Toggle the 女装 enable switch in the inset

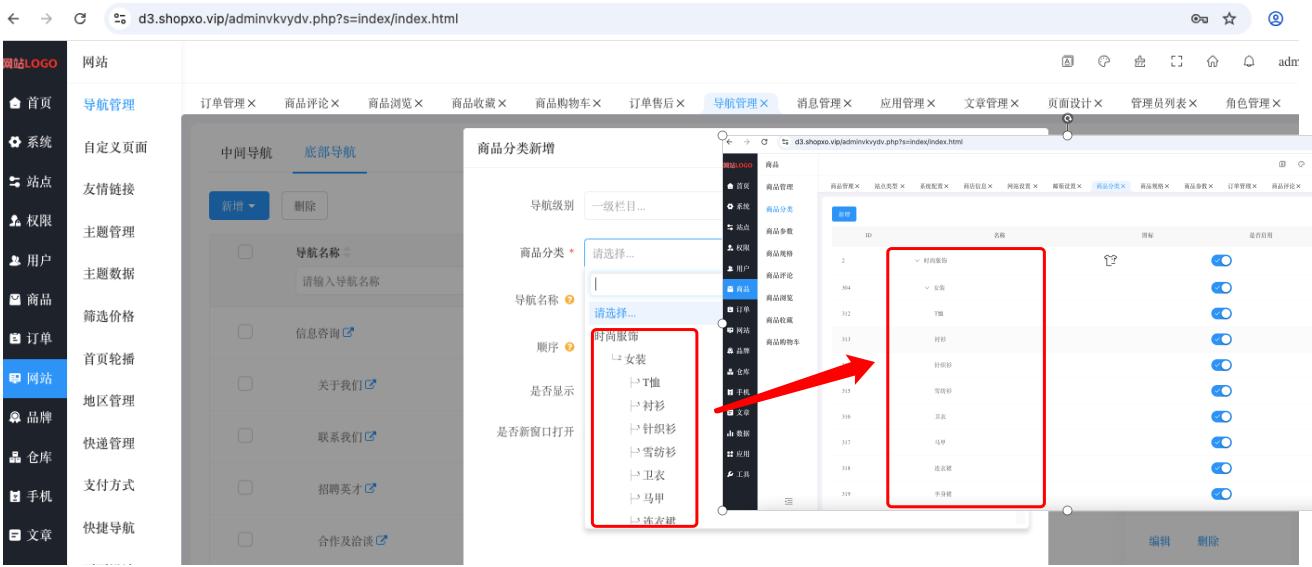(1221, 287)
